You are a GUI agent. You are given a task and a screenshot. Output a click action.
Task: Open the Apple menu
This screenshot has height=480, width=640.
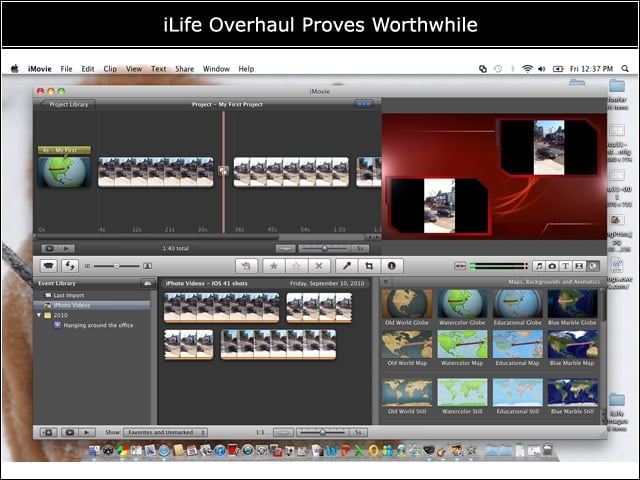pyautogui.click(x=15, y=69)
